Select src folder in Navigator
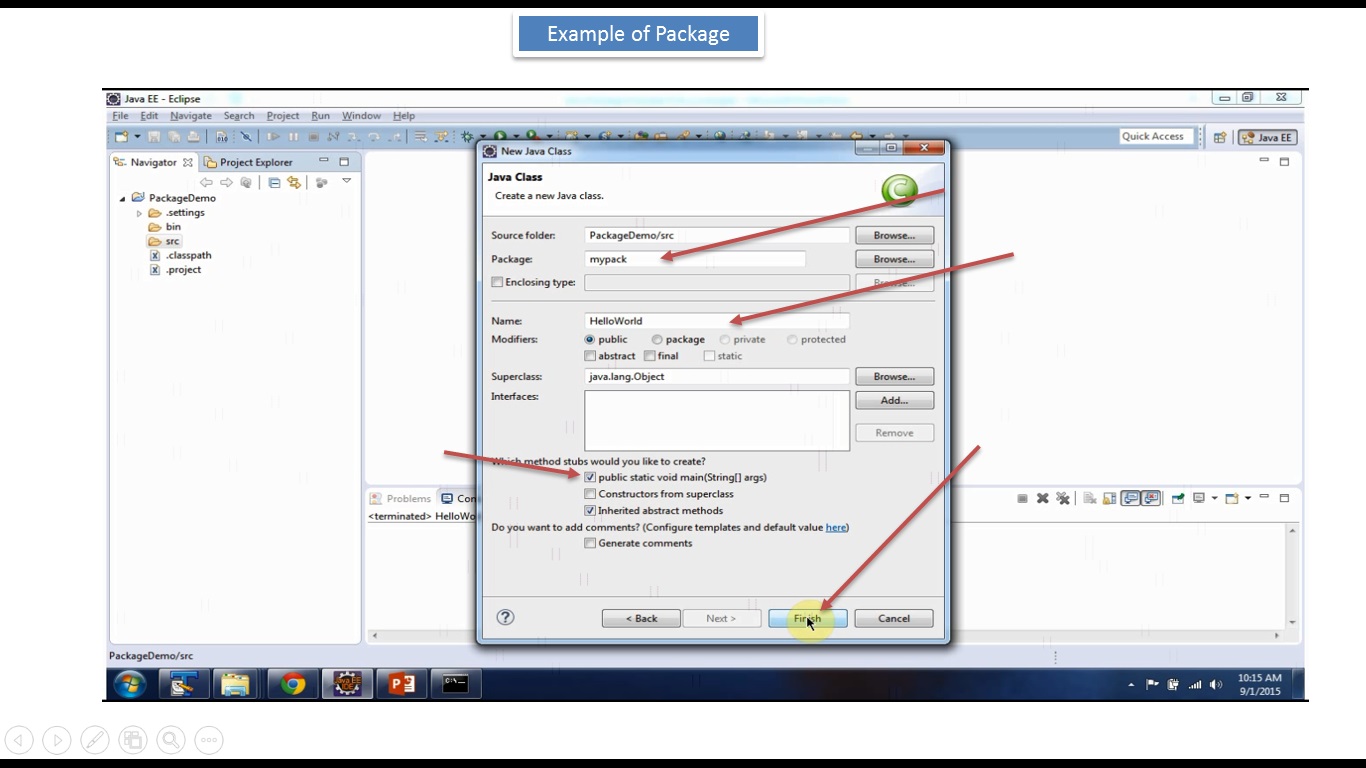This screenshot has width=1366, height=768. 164,241
